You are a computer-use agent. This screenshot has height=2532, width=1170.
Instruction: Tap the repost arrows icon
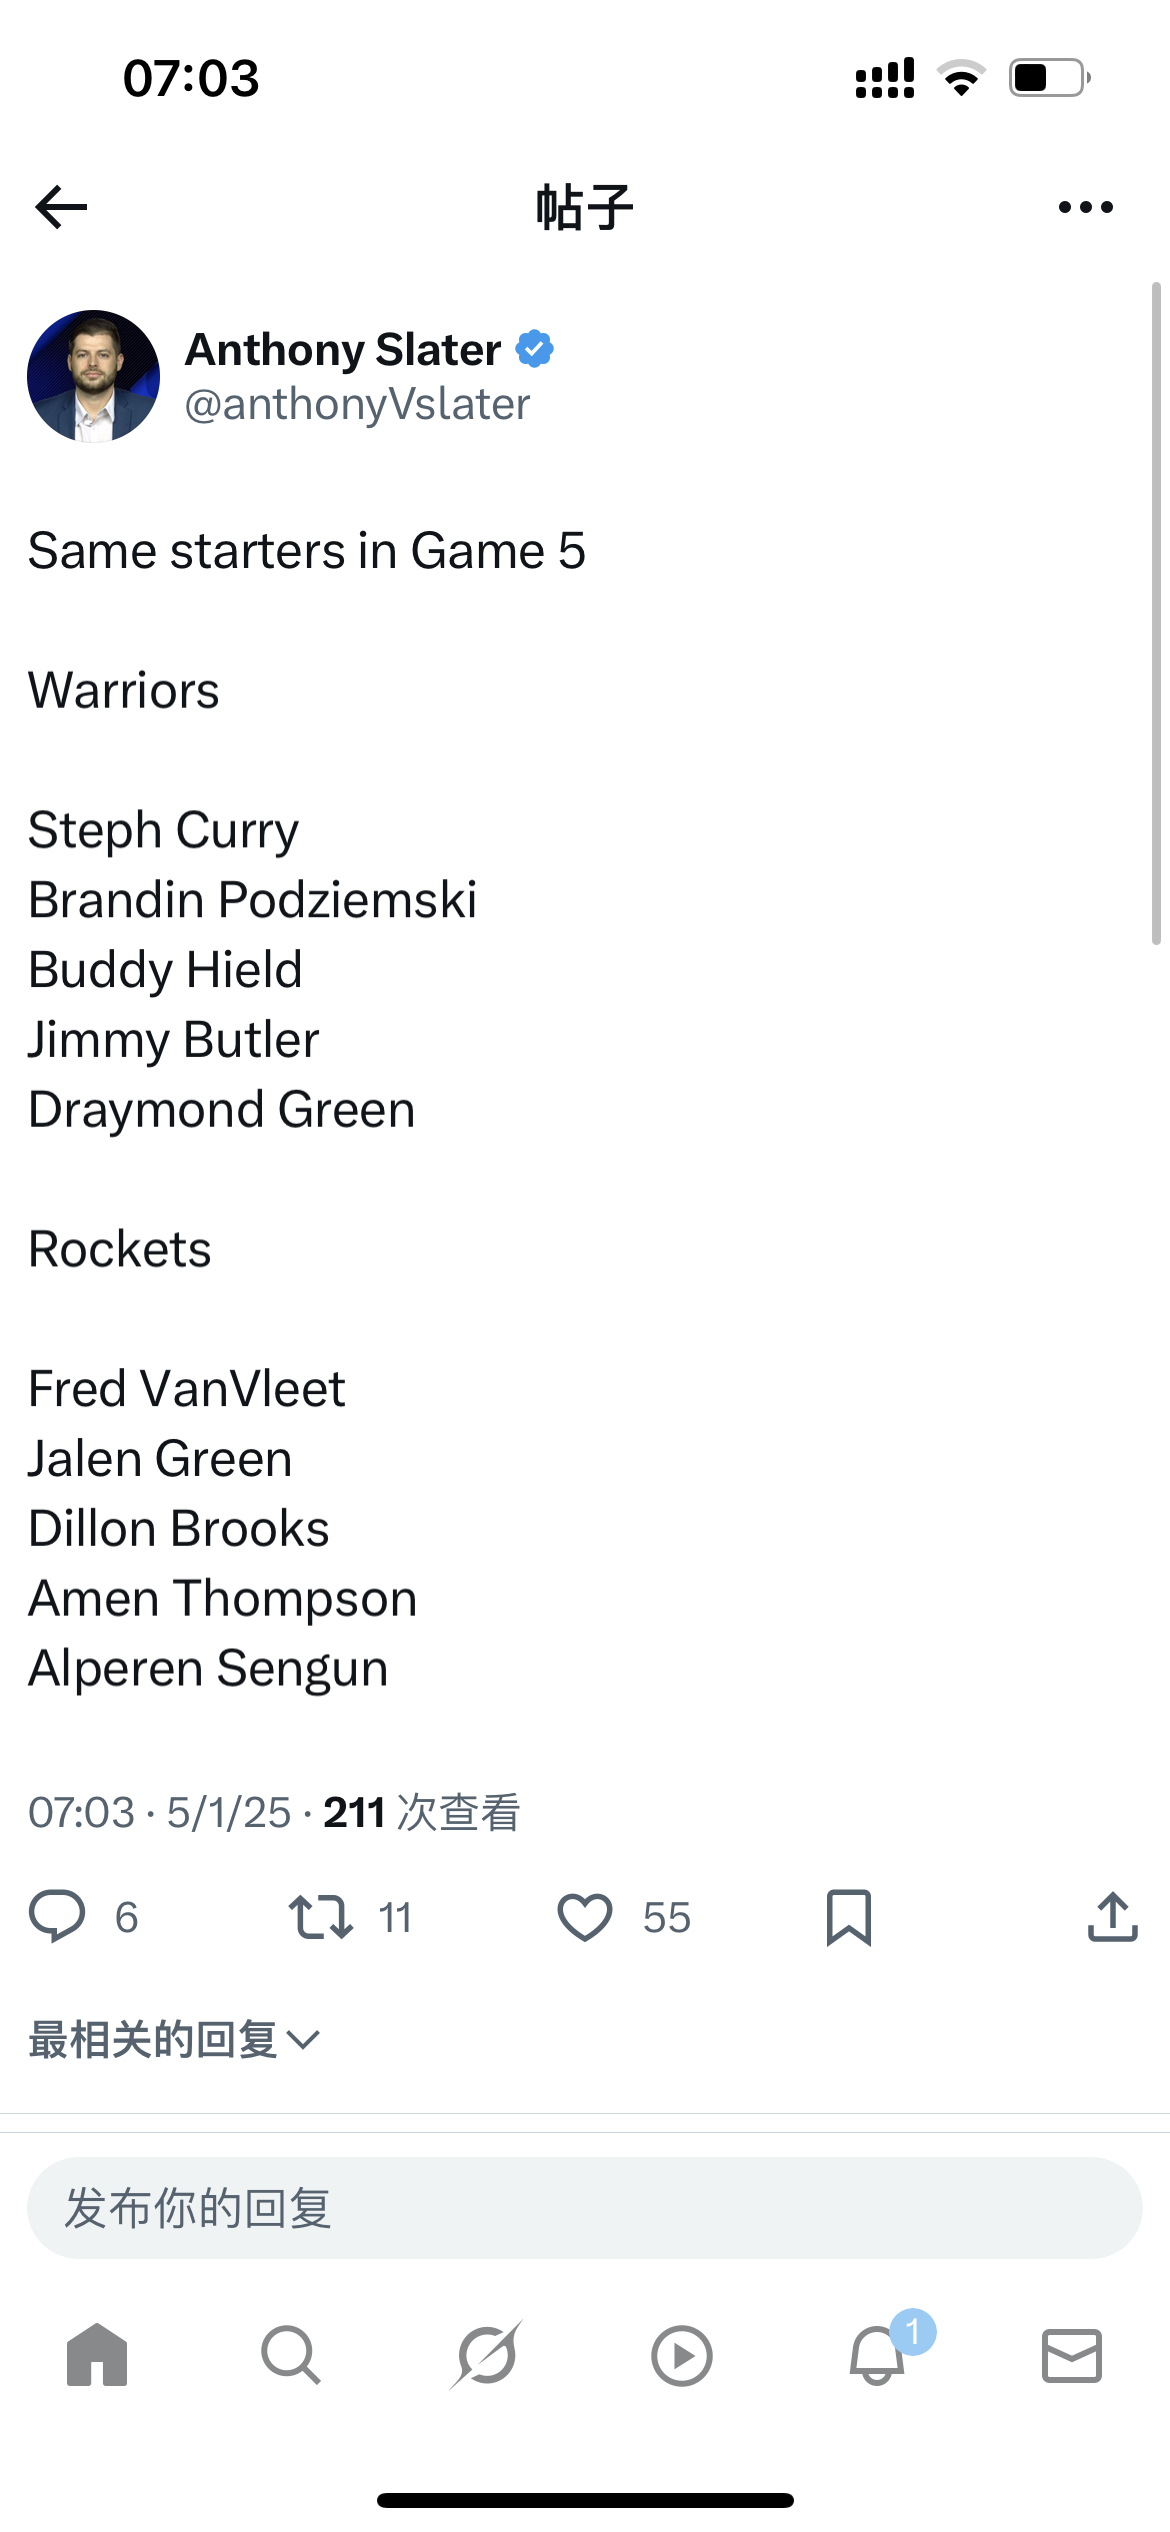pyautogui.click(x=320, y=1917)
